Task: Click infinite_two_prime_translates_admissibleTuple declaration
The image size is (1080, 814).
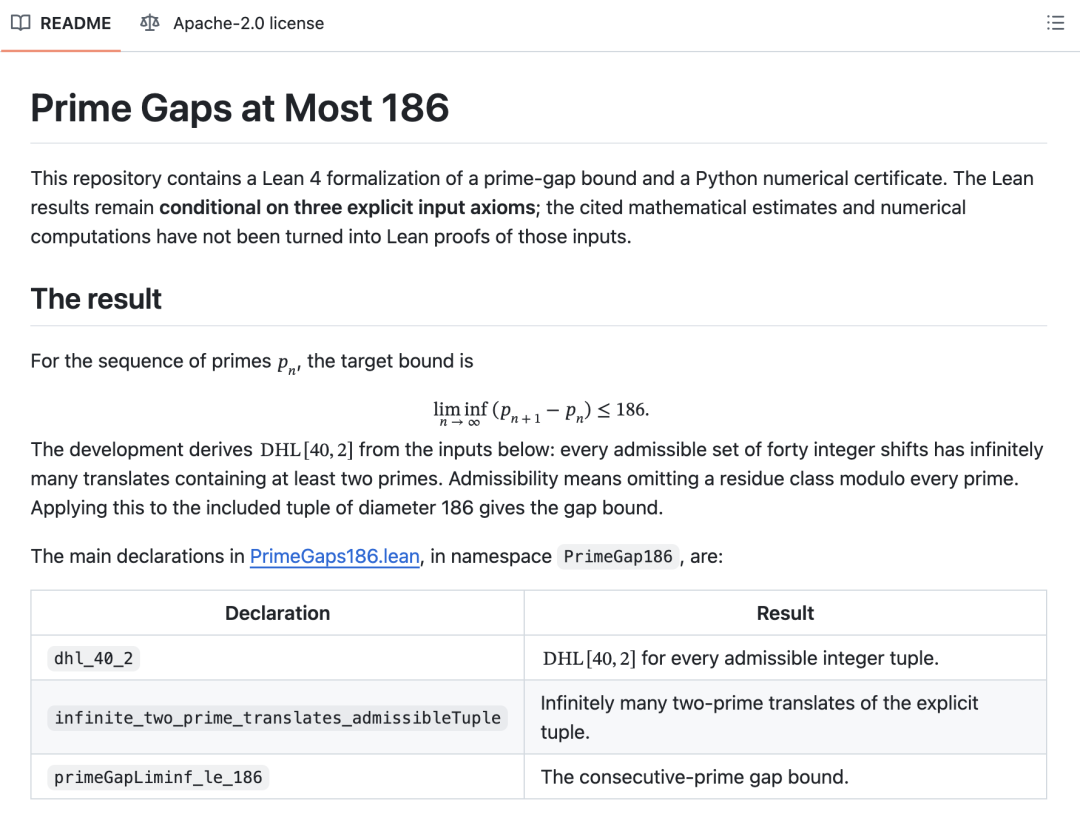Action: (x=278, y=718)
